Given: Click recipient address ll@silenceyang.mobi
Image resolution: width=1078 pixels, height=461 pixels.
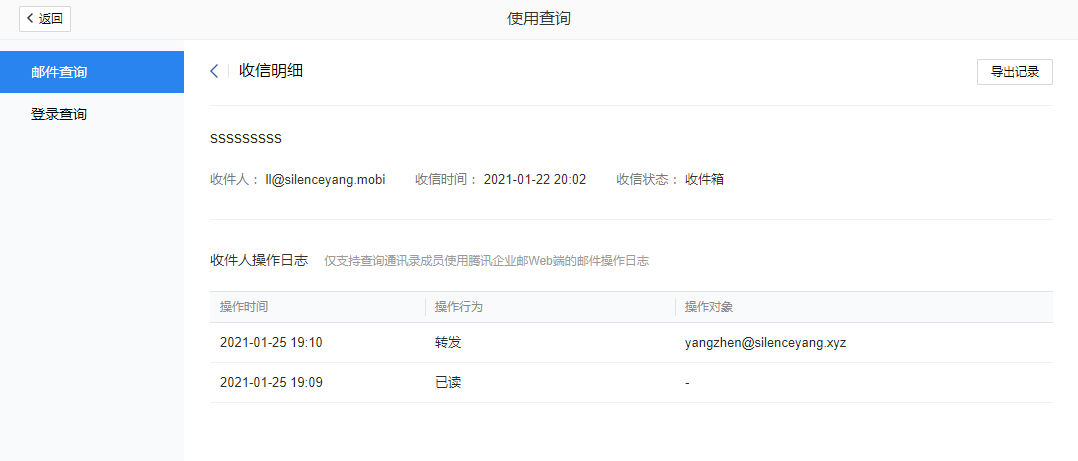Looking at the screenshot, I should (325, 180).
